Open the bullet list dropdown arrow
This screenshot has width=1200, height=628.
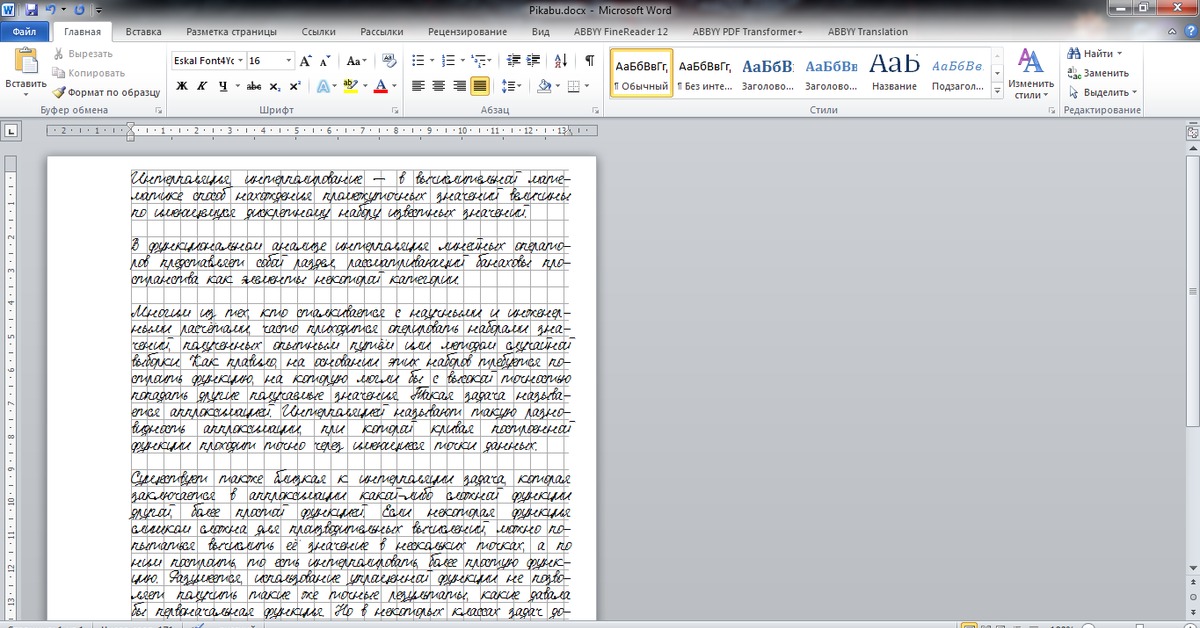pos(431,61)
